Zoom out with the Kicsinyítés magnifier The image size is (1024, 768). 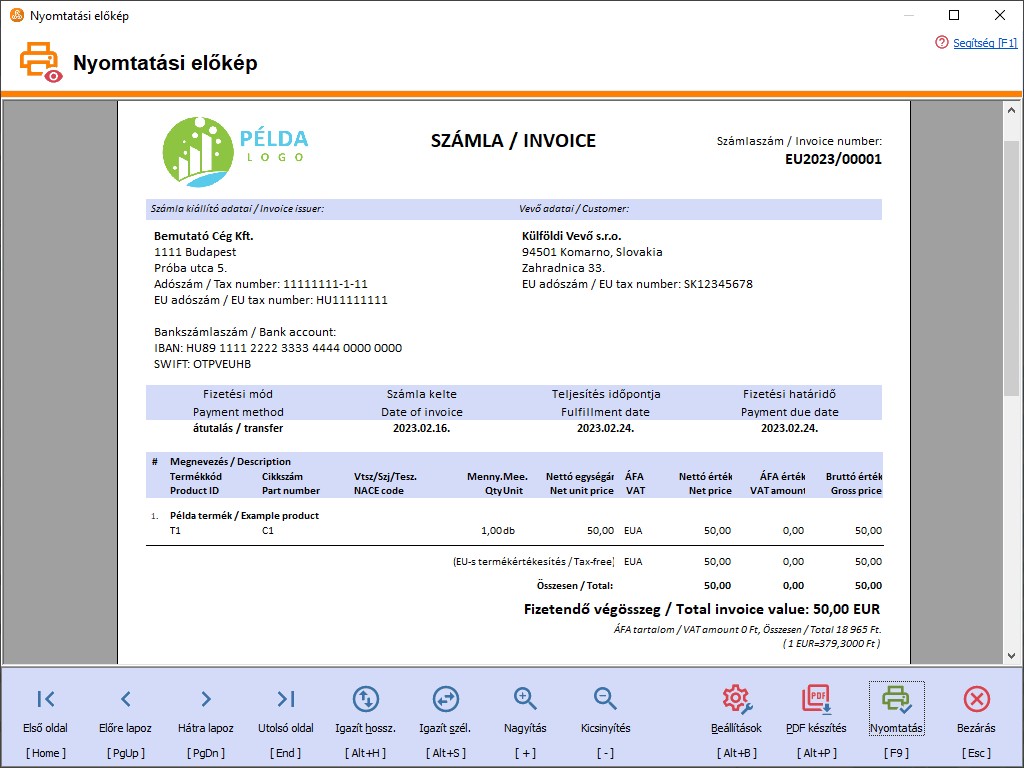[604, 710]
